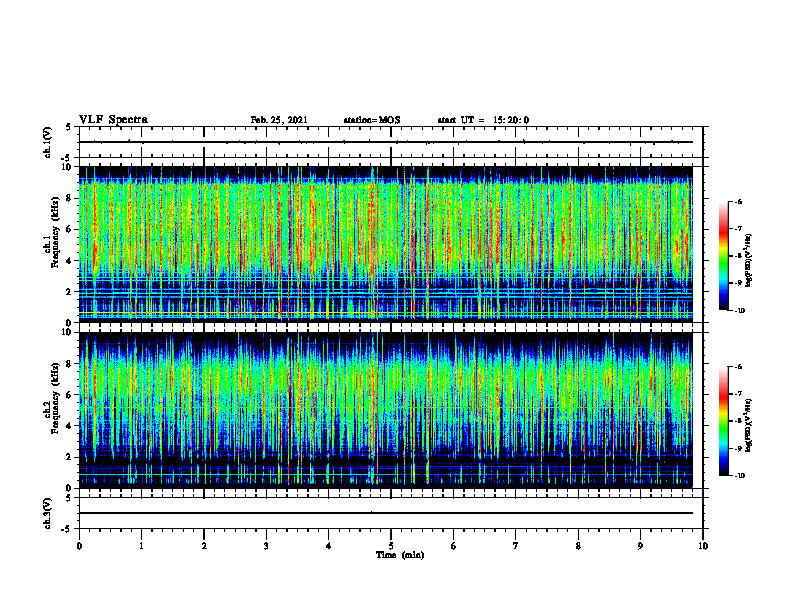Click the time axis tick label "0"
Viewport: 792px width, 612px height.
click(x=79, y=546)
